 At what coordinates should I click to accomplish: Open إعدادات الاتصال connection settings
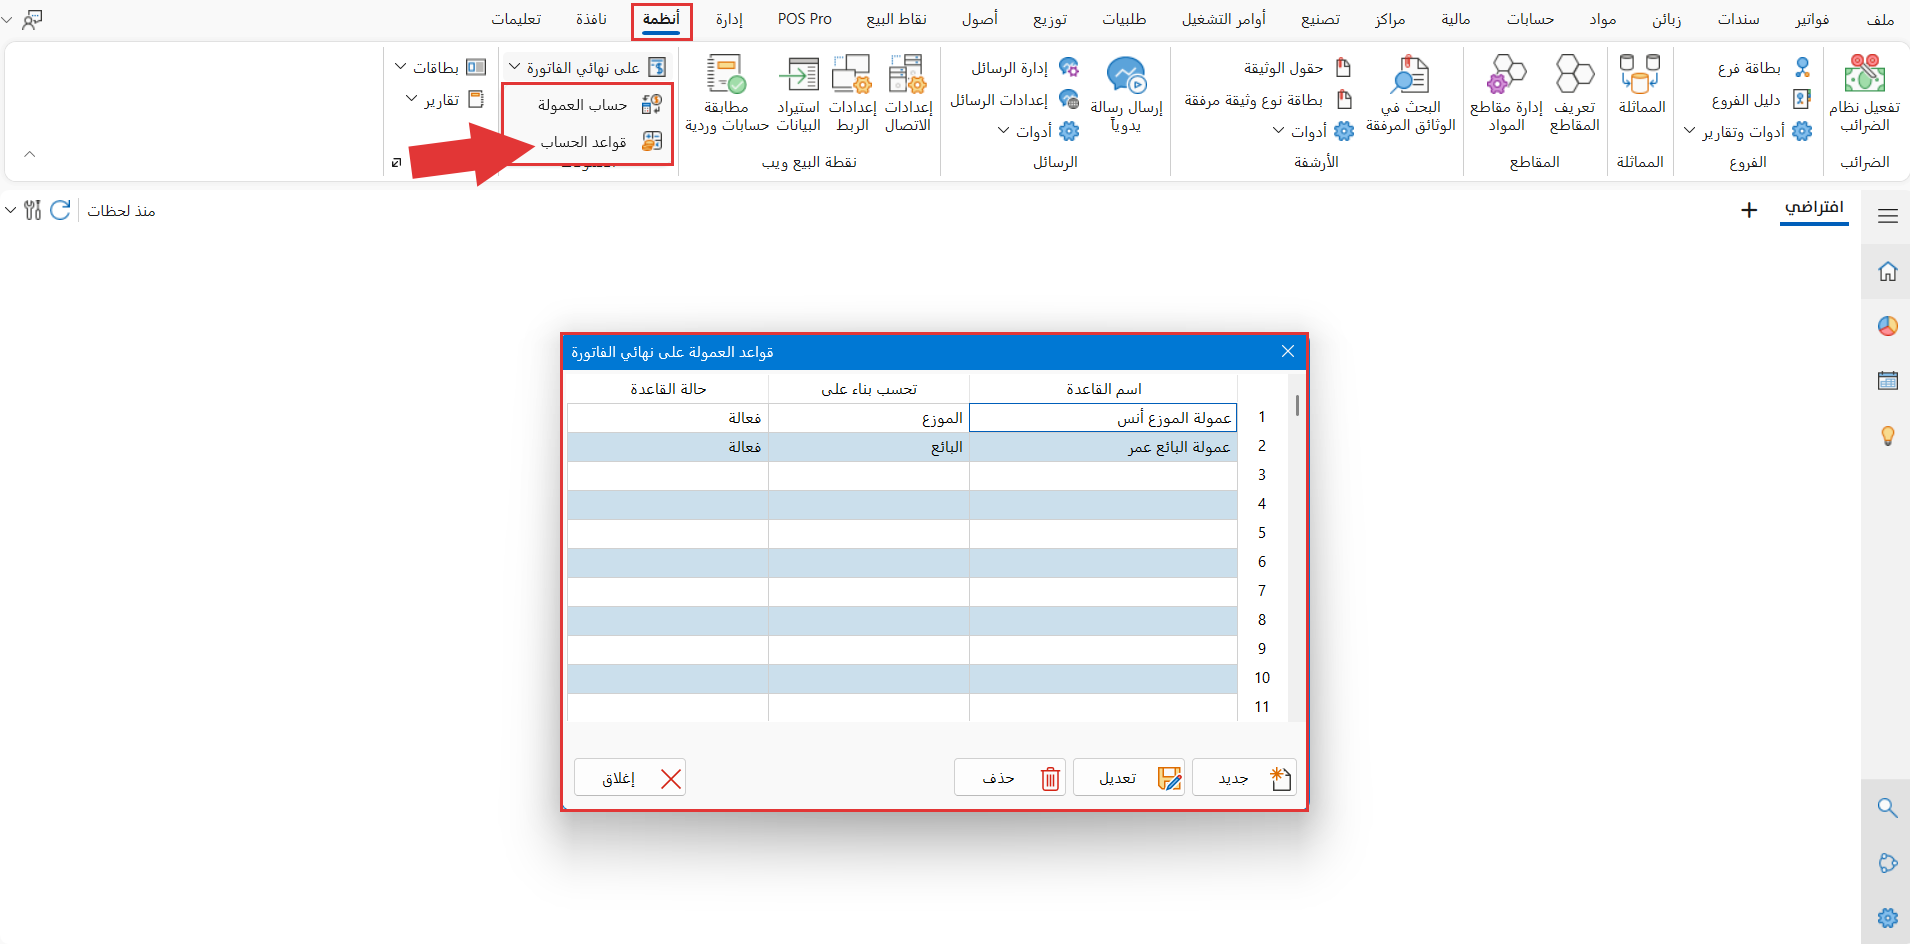908,93
